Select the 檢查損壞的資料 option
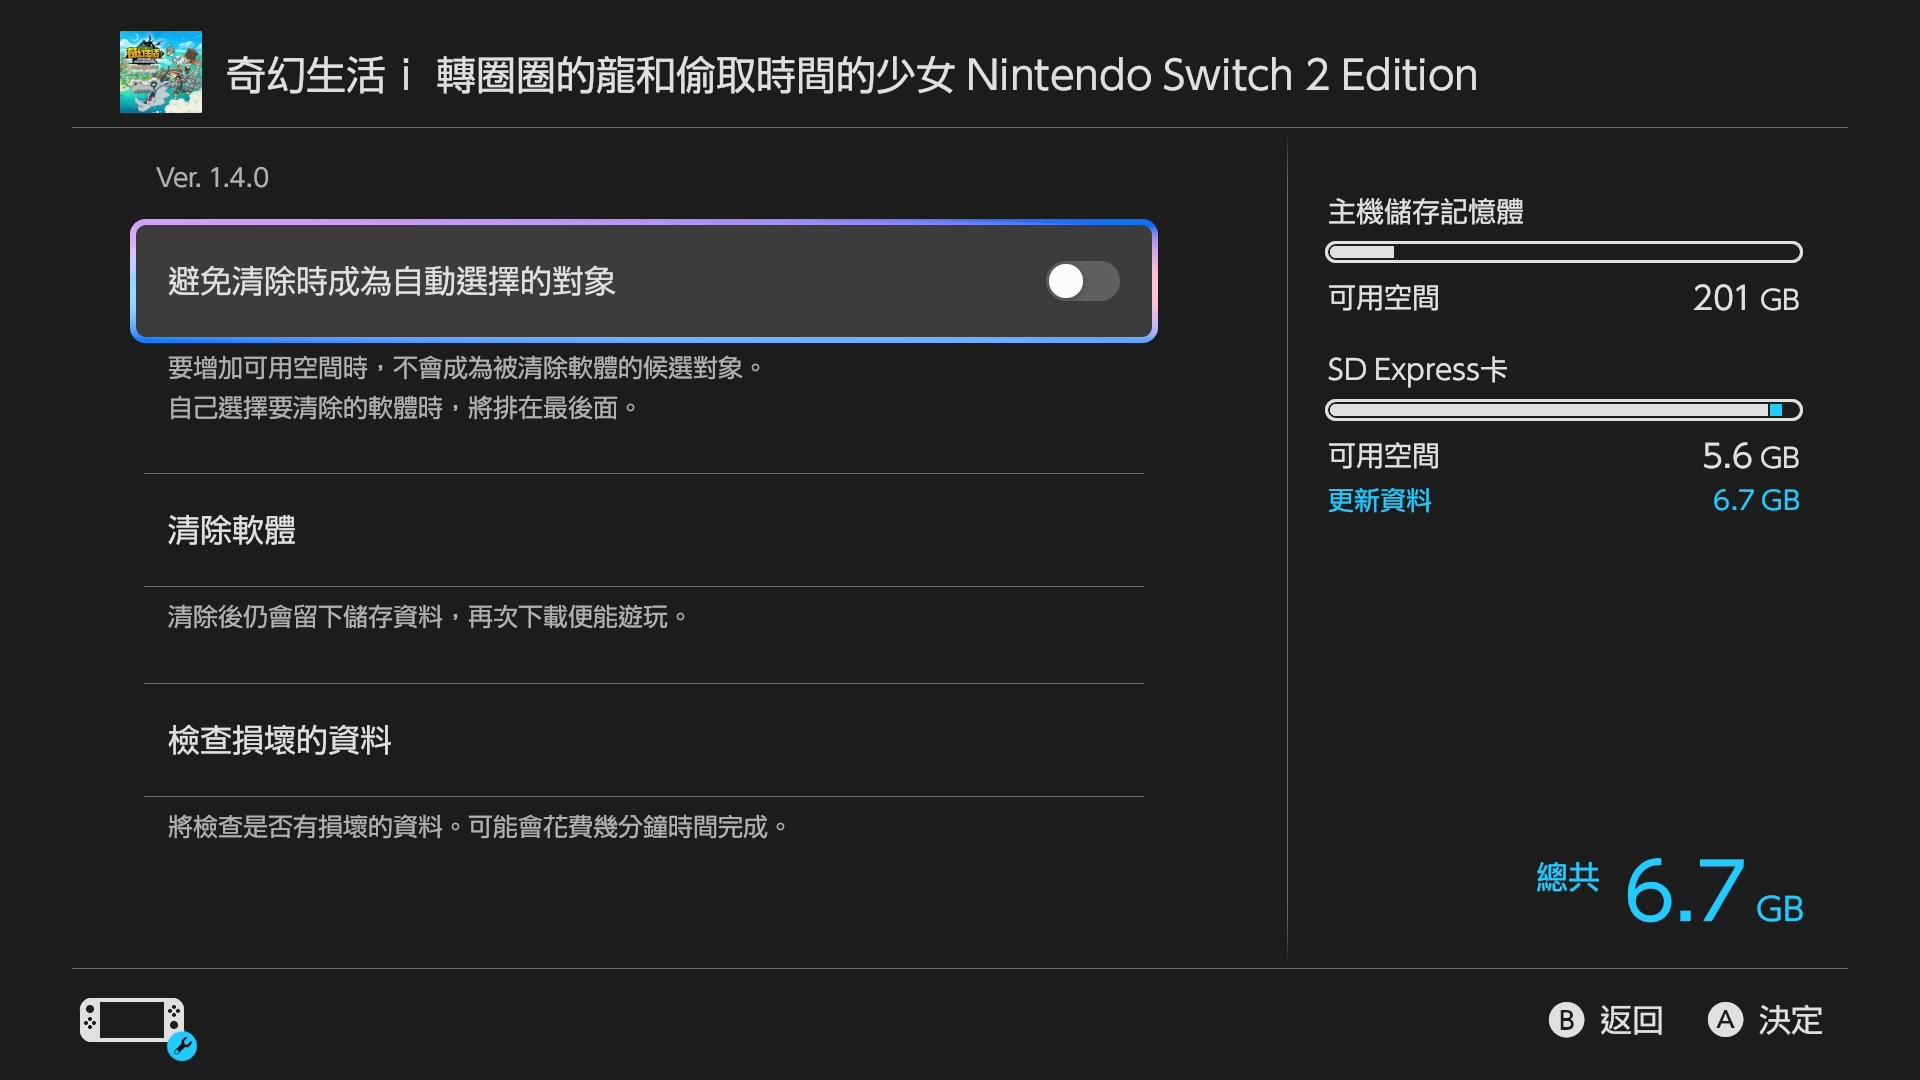Viewport: 1920px width, 1080px height. [280, 741]
